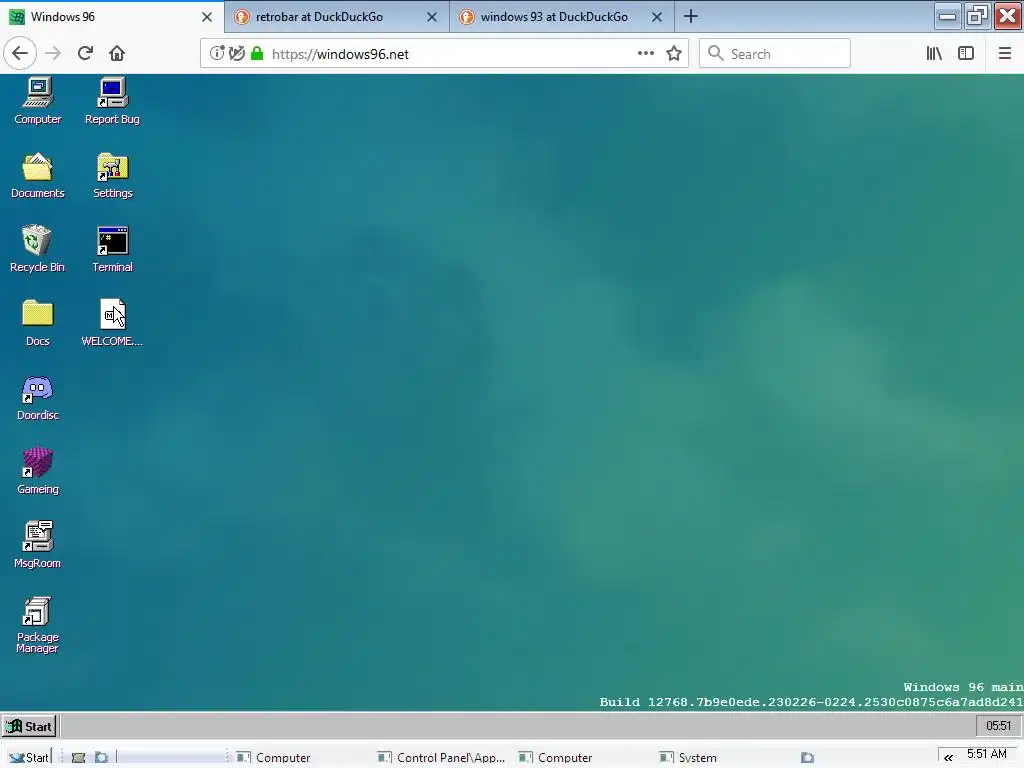Go to the browser home page
The image size is (1024, 768).
coord(117,53)
